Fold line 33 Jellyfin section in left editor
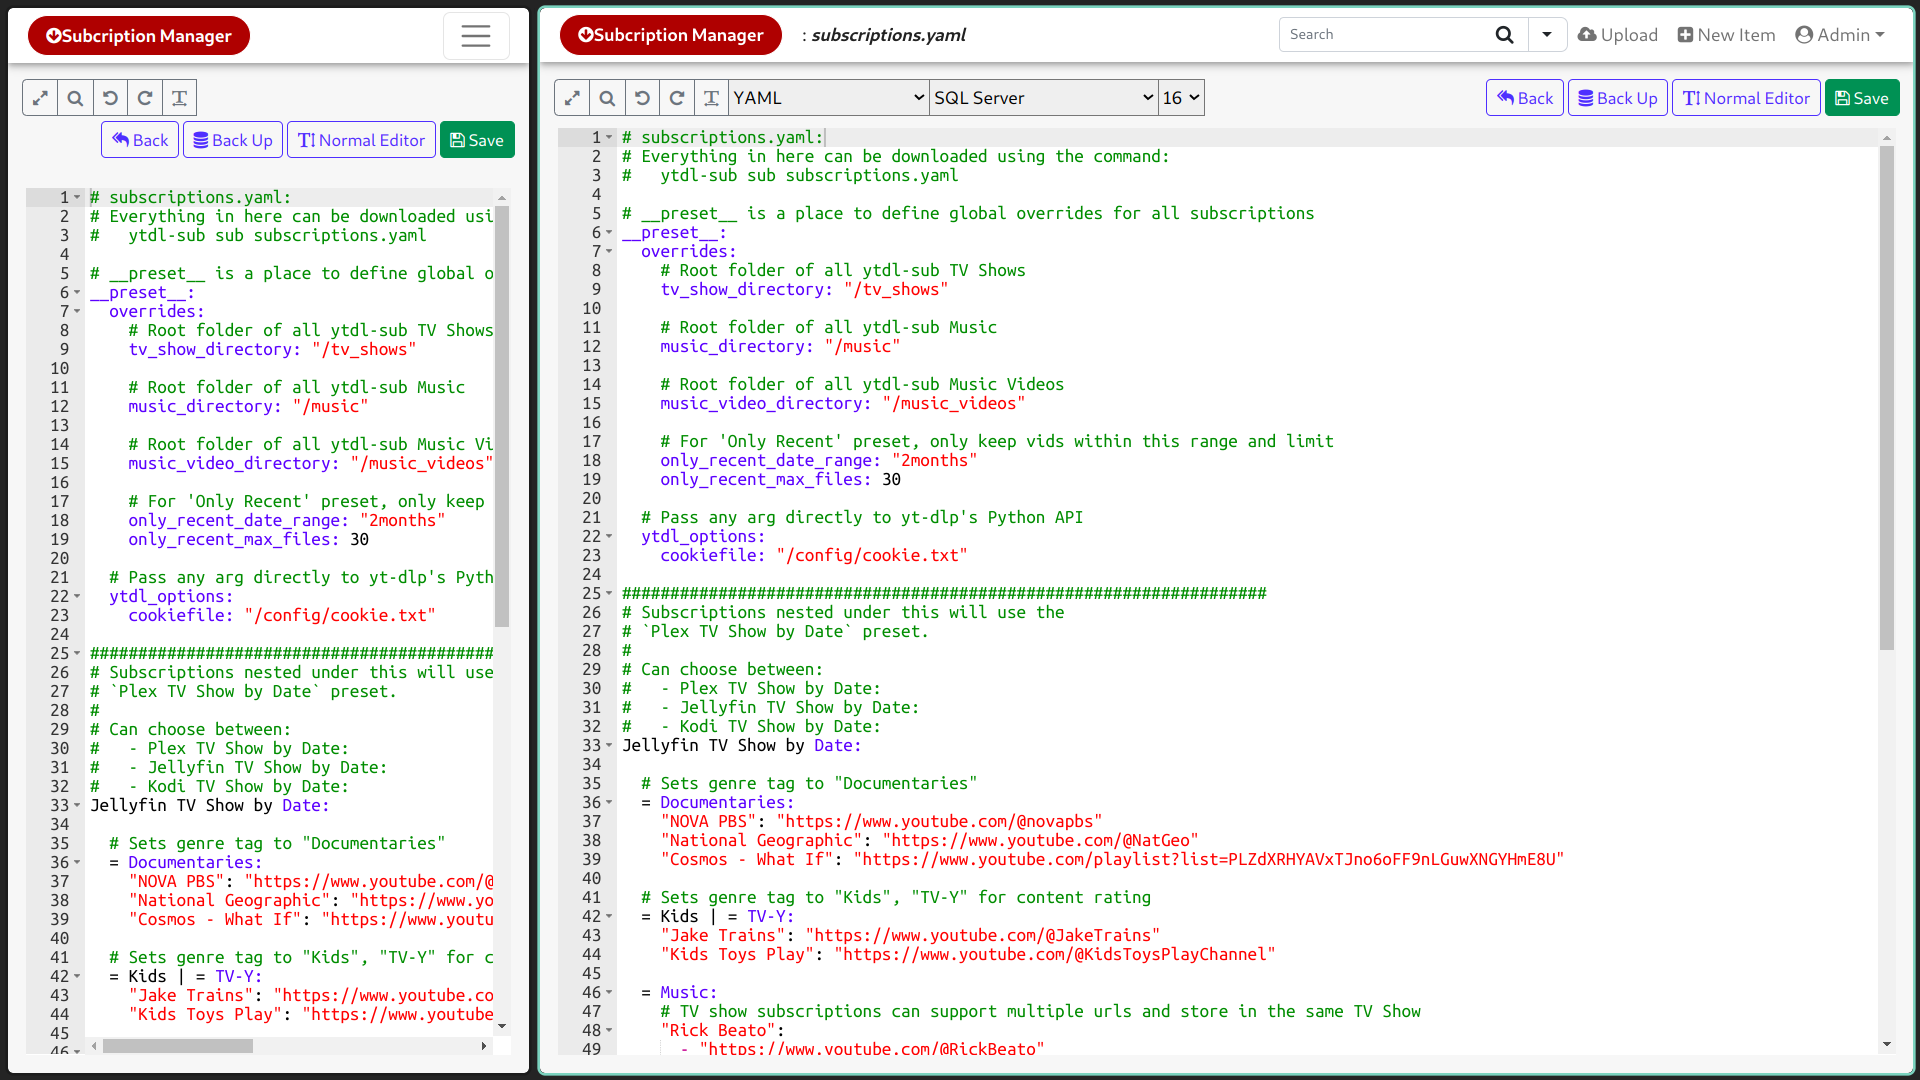This screenshot has height=1080, width=1920. point(77,806)
